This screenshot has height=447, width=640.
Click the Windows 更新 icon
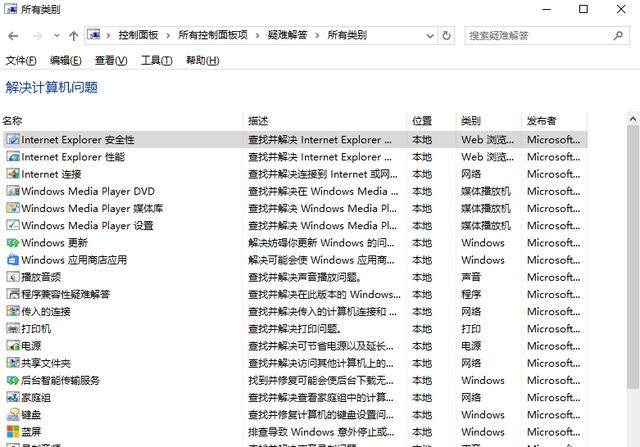[x=13, y=243]
